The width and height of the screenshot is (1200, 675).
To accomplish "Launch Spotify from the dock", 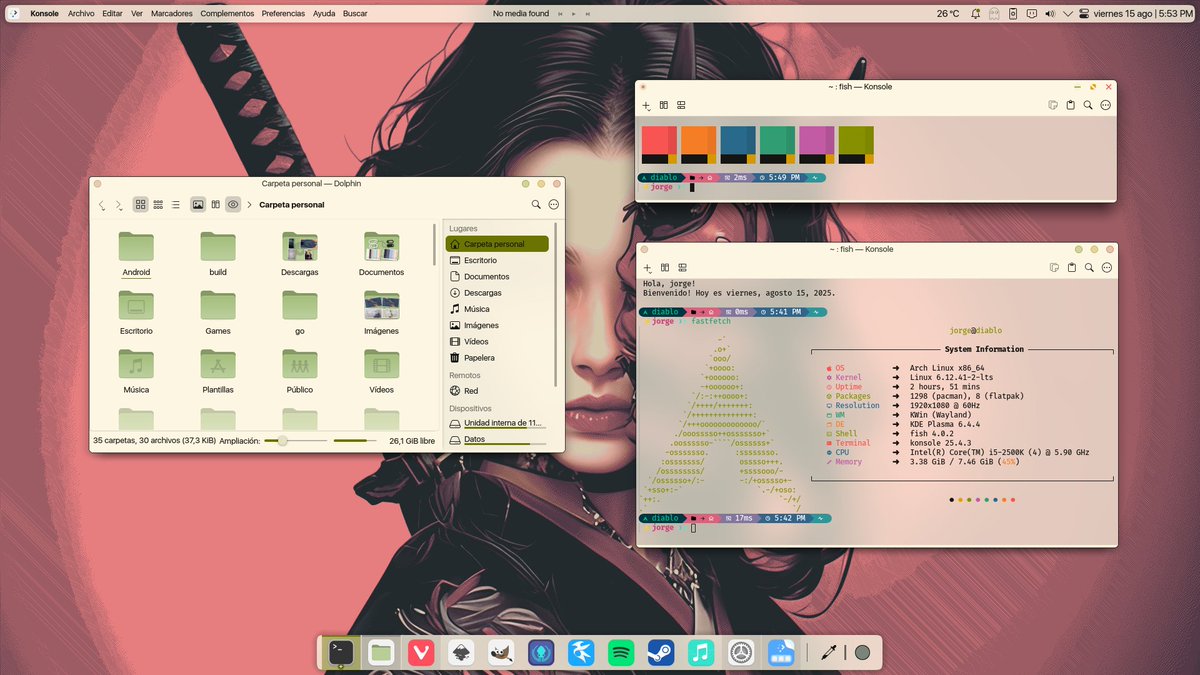I will coord(621,653).
